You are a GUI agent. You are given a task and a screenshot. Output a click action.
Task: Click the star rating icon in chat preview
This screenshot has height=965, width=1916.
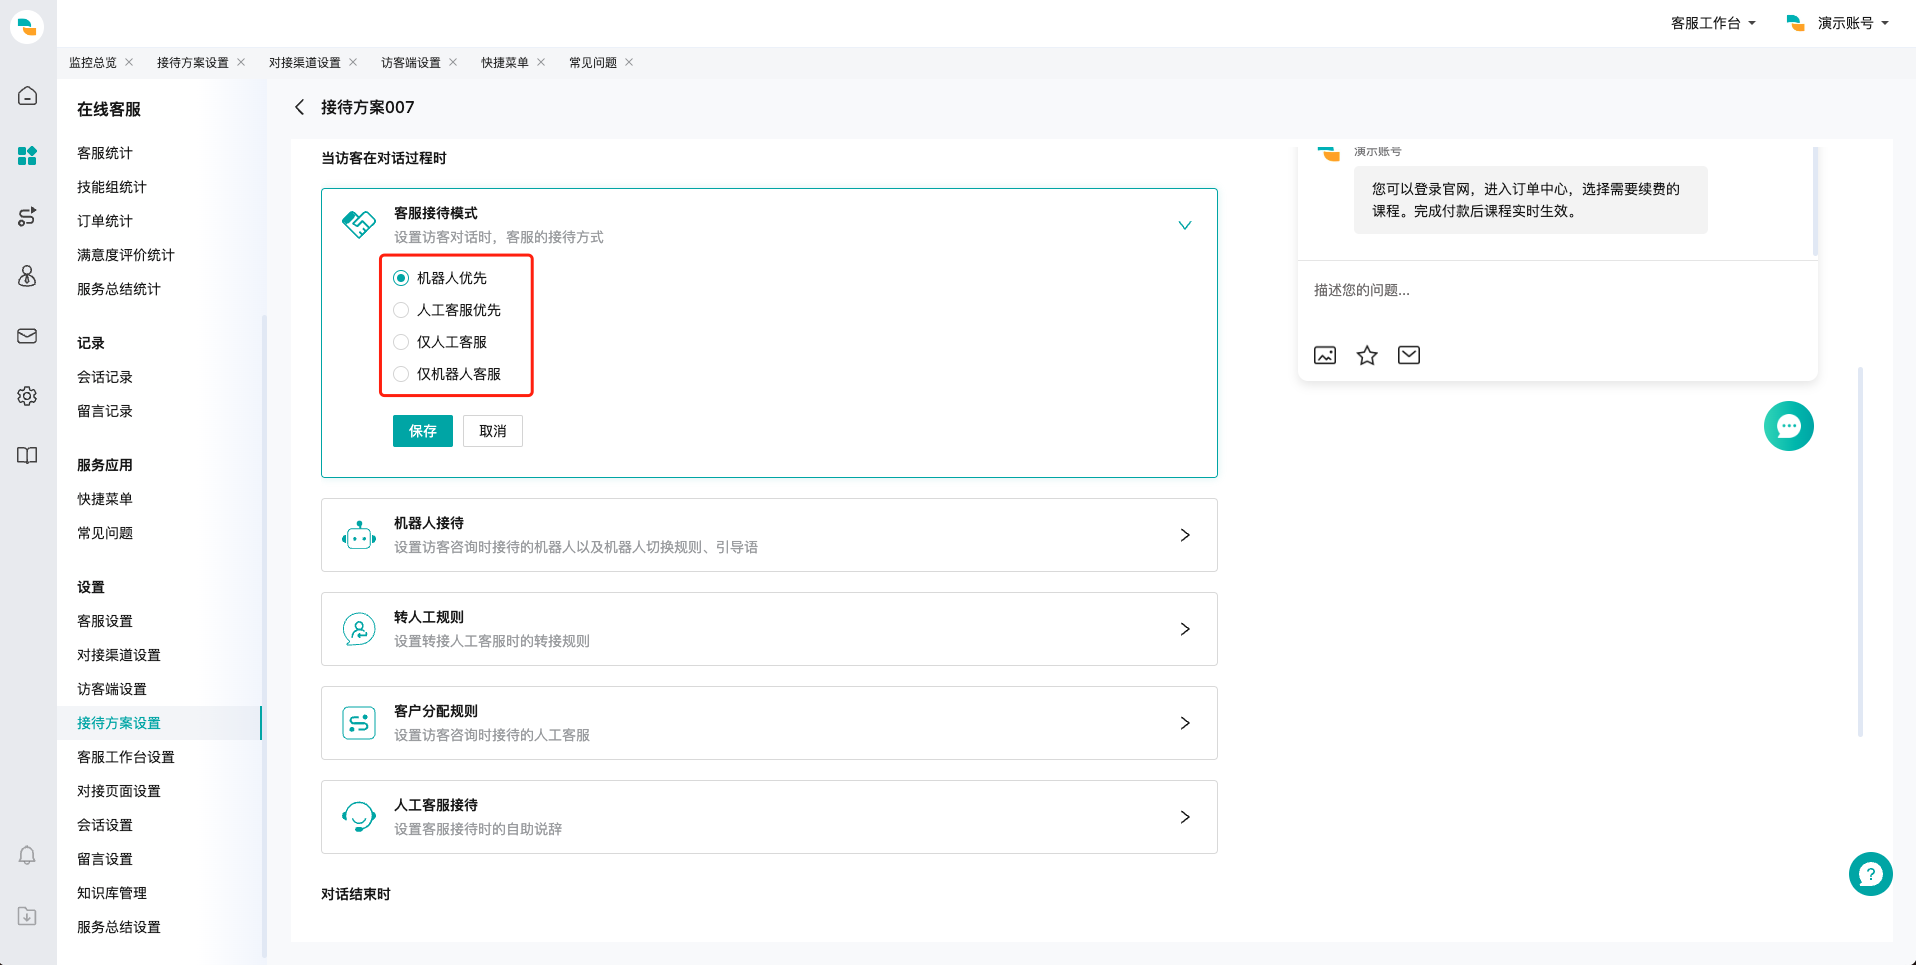(1367, 355)
